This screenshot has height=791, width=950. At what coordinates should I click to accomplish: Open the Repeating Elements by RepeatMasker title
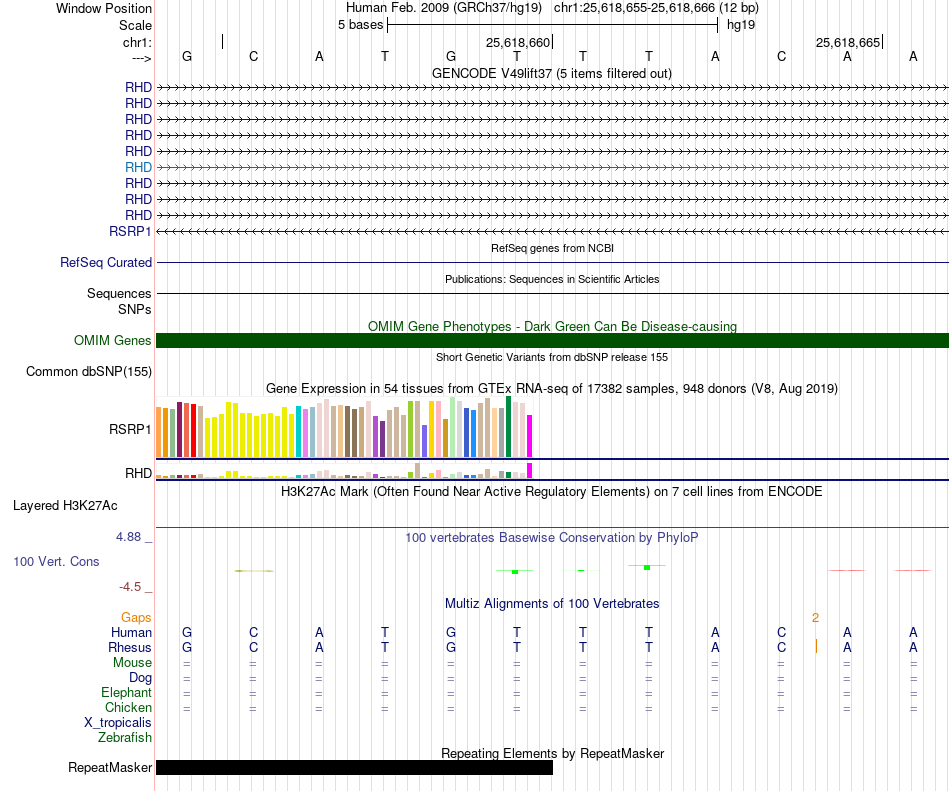(552, 753)
